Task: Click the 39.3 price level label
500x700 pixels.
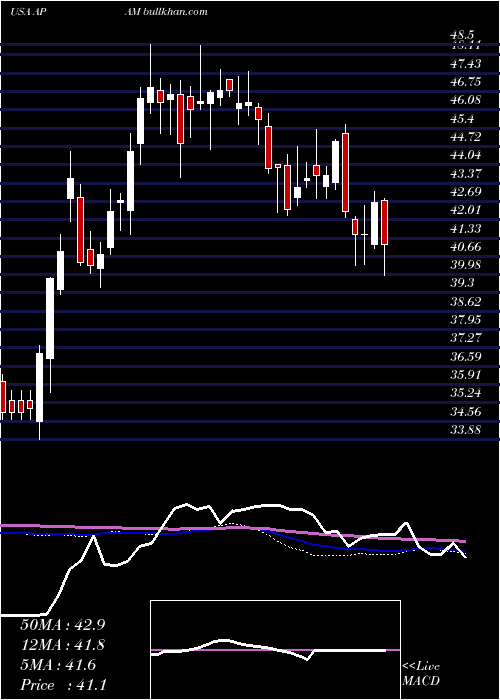Action: pos(462,283)
